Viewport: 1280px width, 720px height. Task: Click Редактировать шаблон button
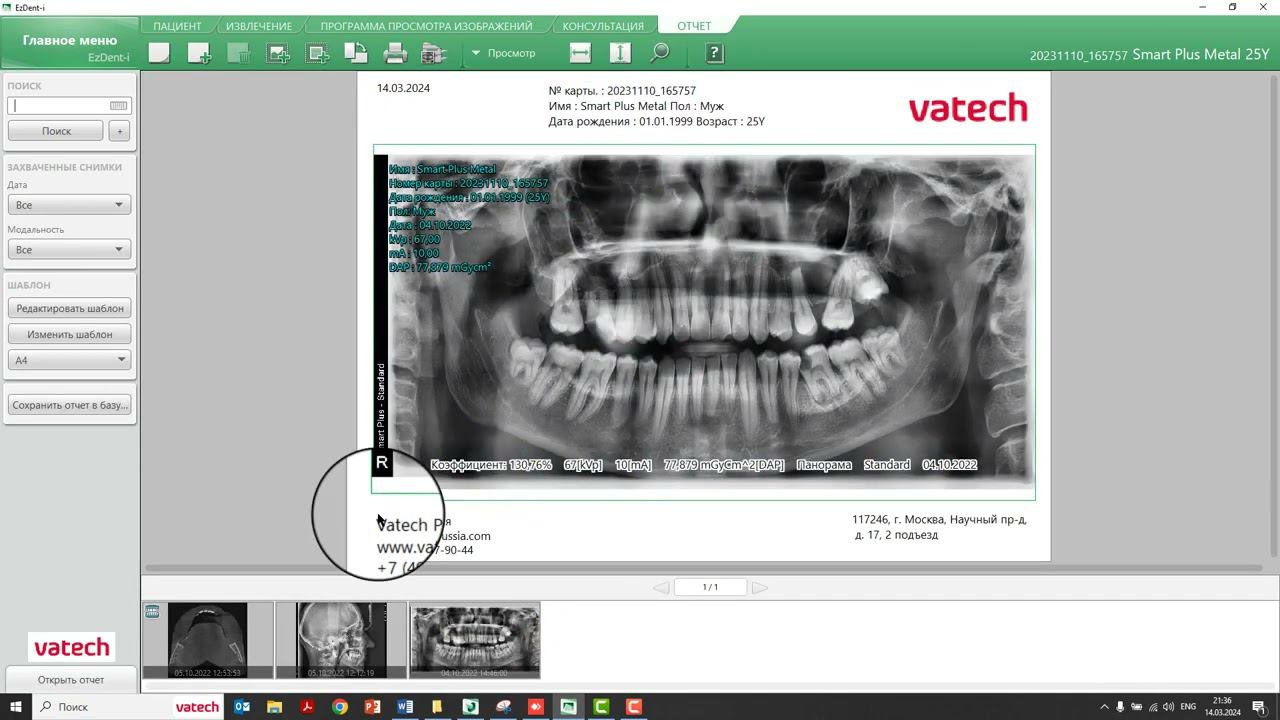pos(70,308)
